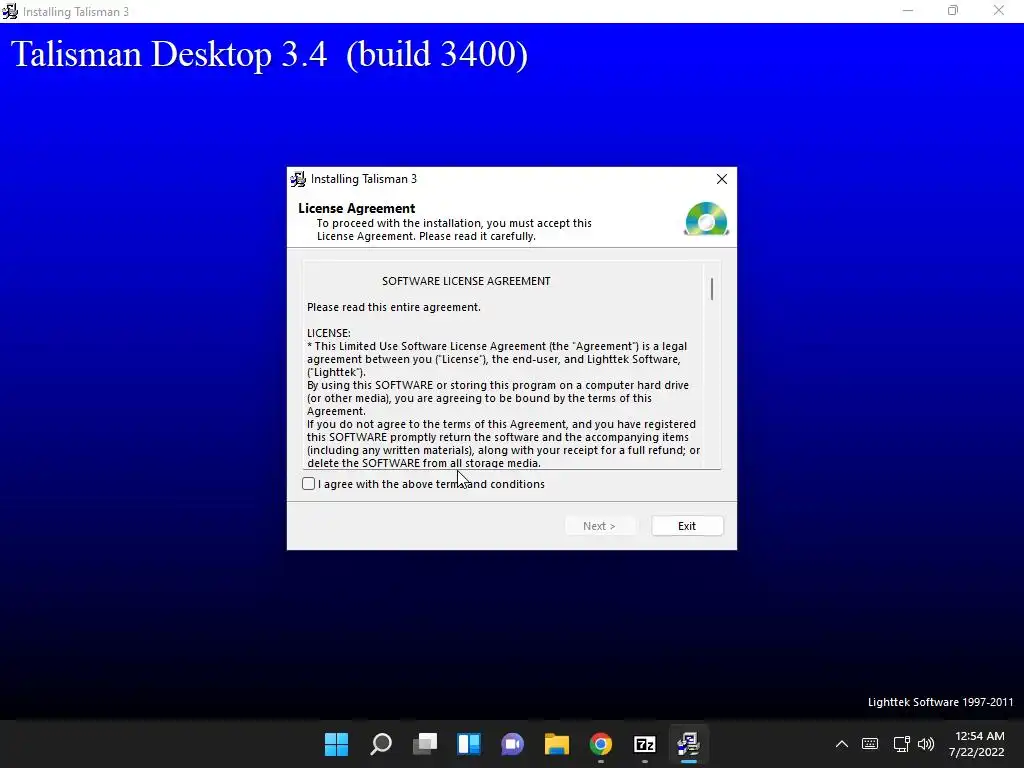The width and height of the screenshot is (1024, 768).
Task: Close the main Installing Talisman 3 window
Action: (x=999, y=11)
